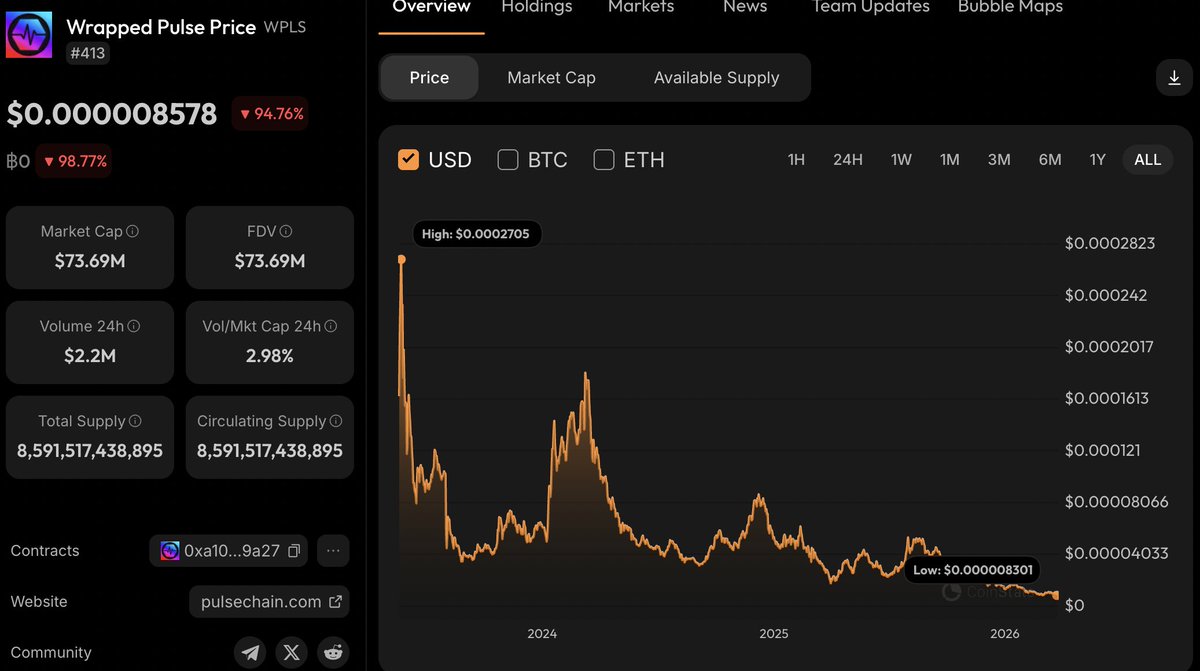1200x671 pixels.
Task: Click the download chart icon
Action: coord(1175,78)
